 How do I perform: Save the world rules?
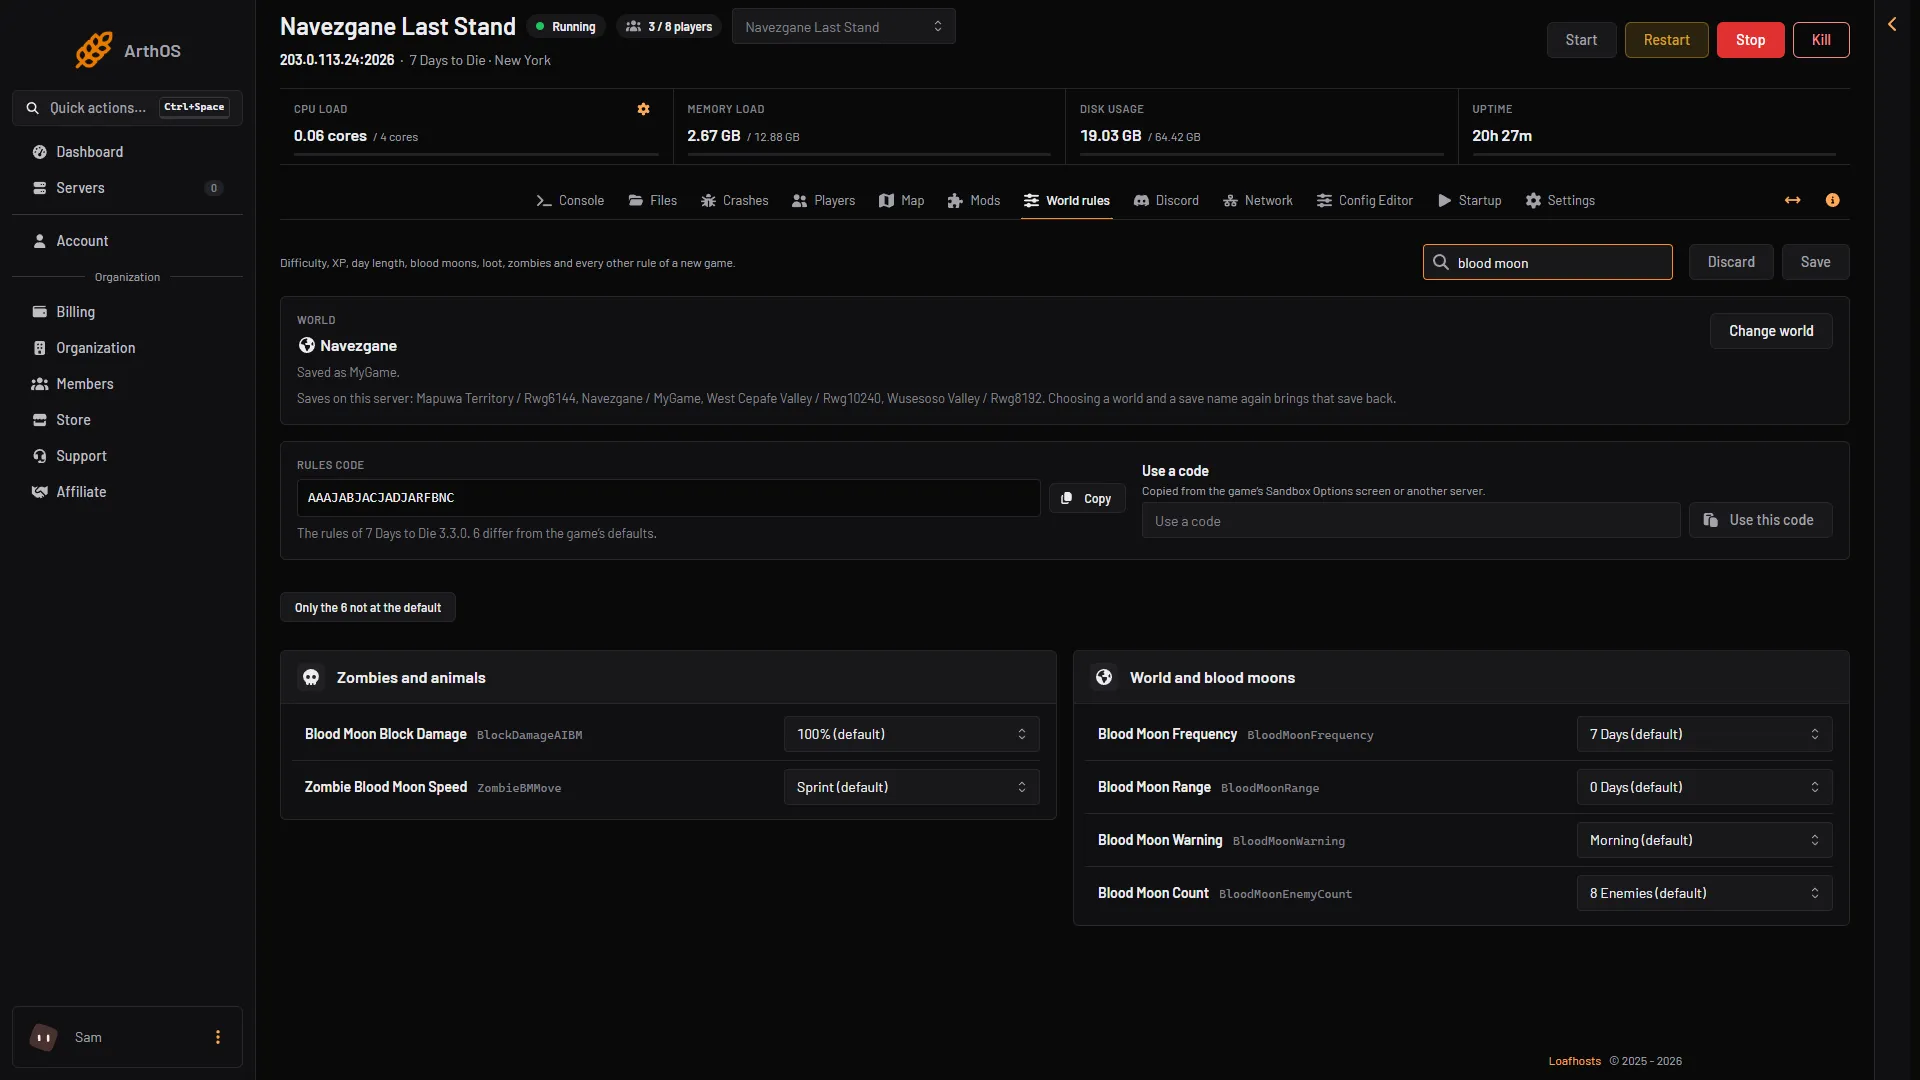tap(1815, 262)
